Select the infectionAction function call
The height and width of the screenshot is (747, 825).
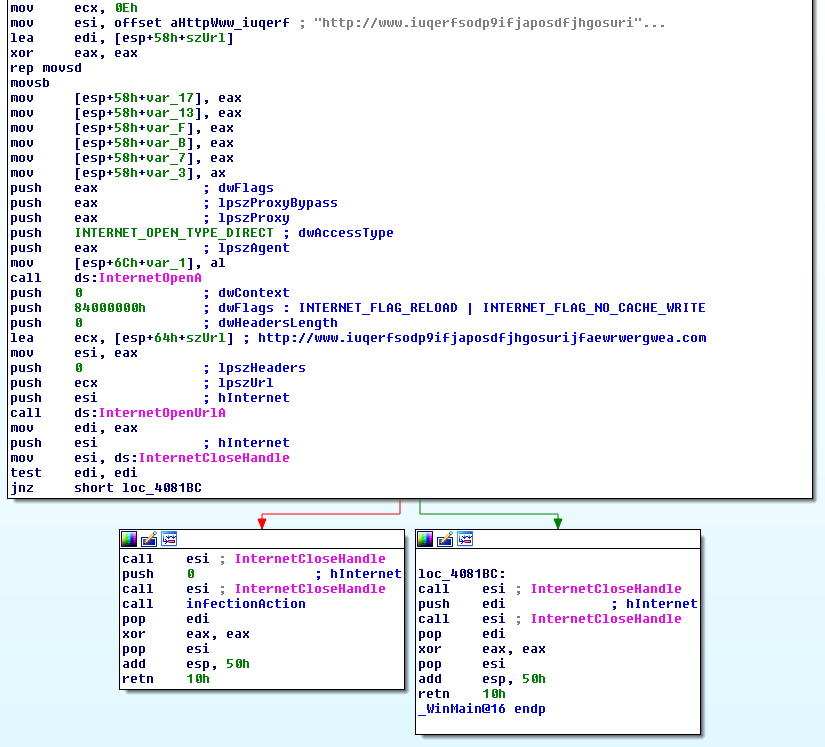246,604
